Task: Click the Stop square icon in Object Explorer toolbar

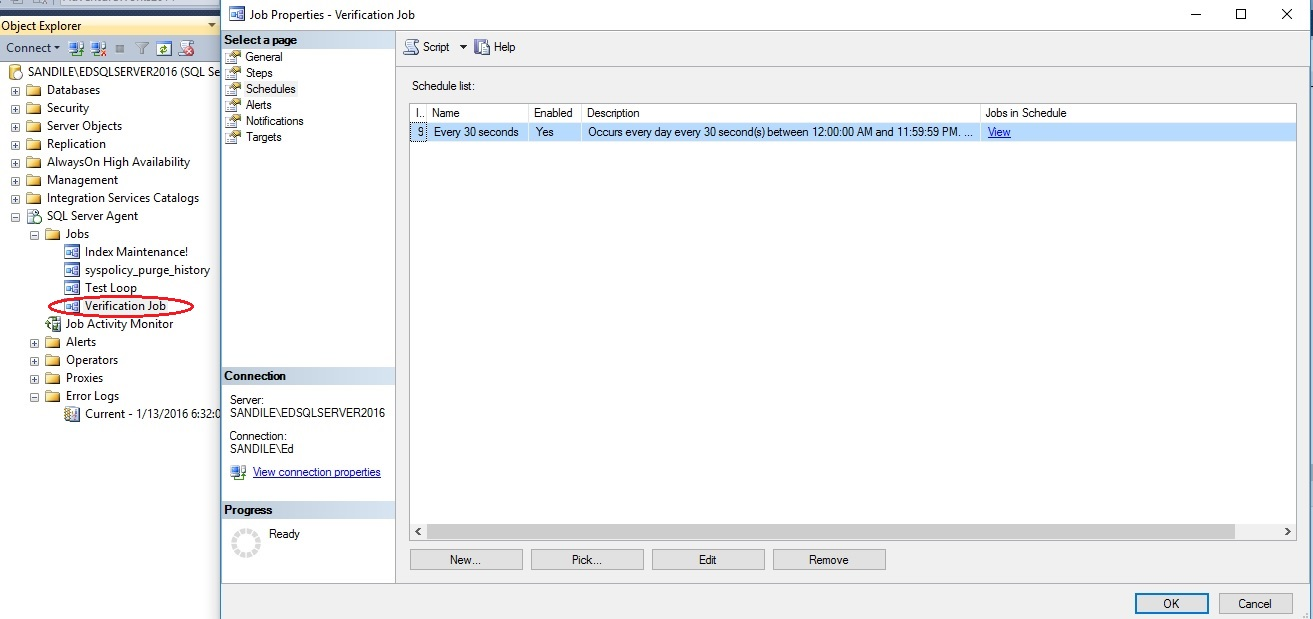Action: point(120,48)
